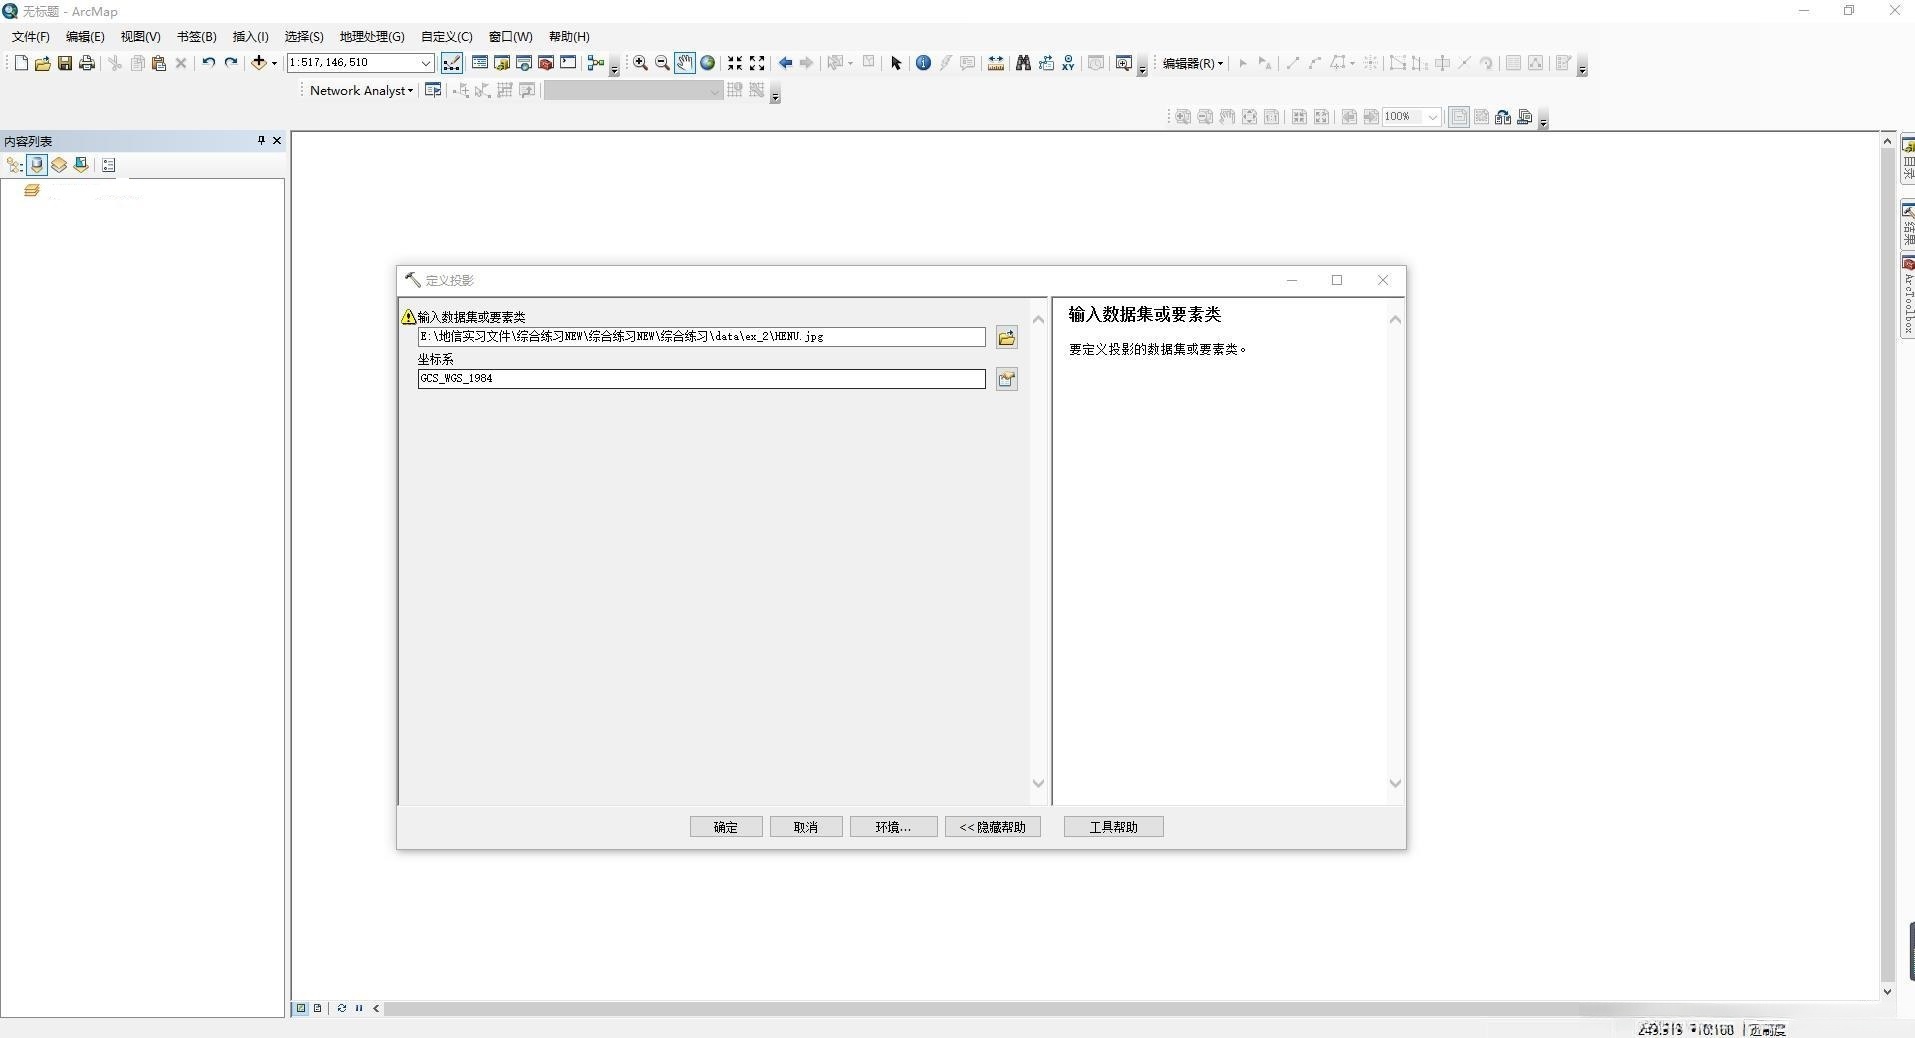Click Fixed Zoom Out arrows icon
1915x1038 pixels.
point(758,63)
